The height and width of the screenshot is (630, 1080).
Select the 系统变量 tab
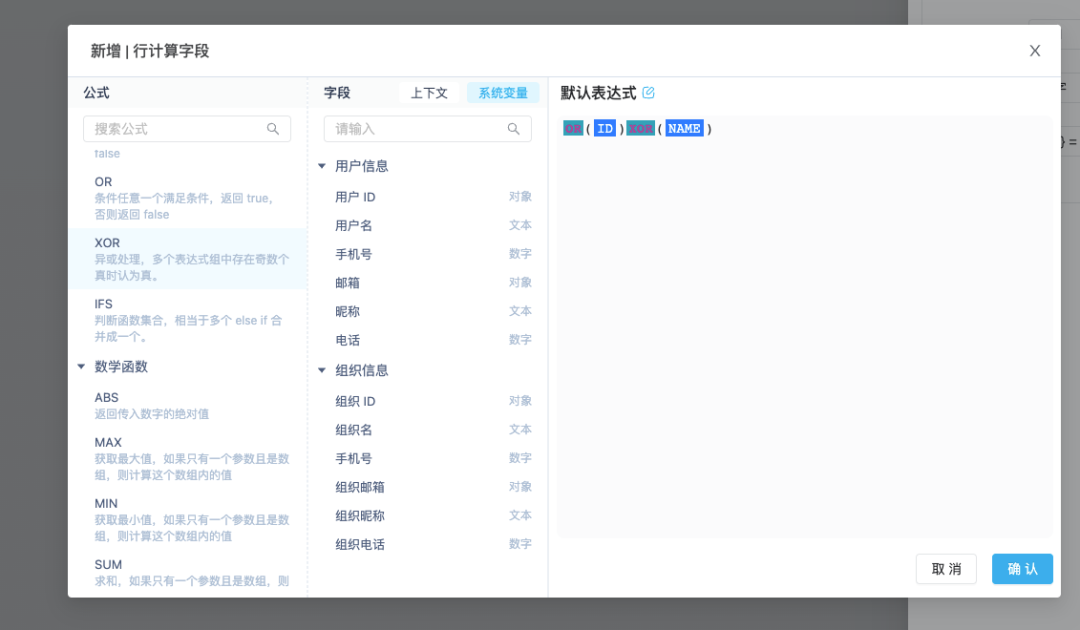503,93
